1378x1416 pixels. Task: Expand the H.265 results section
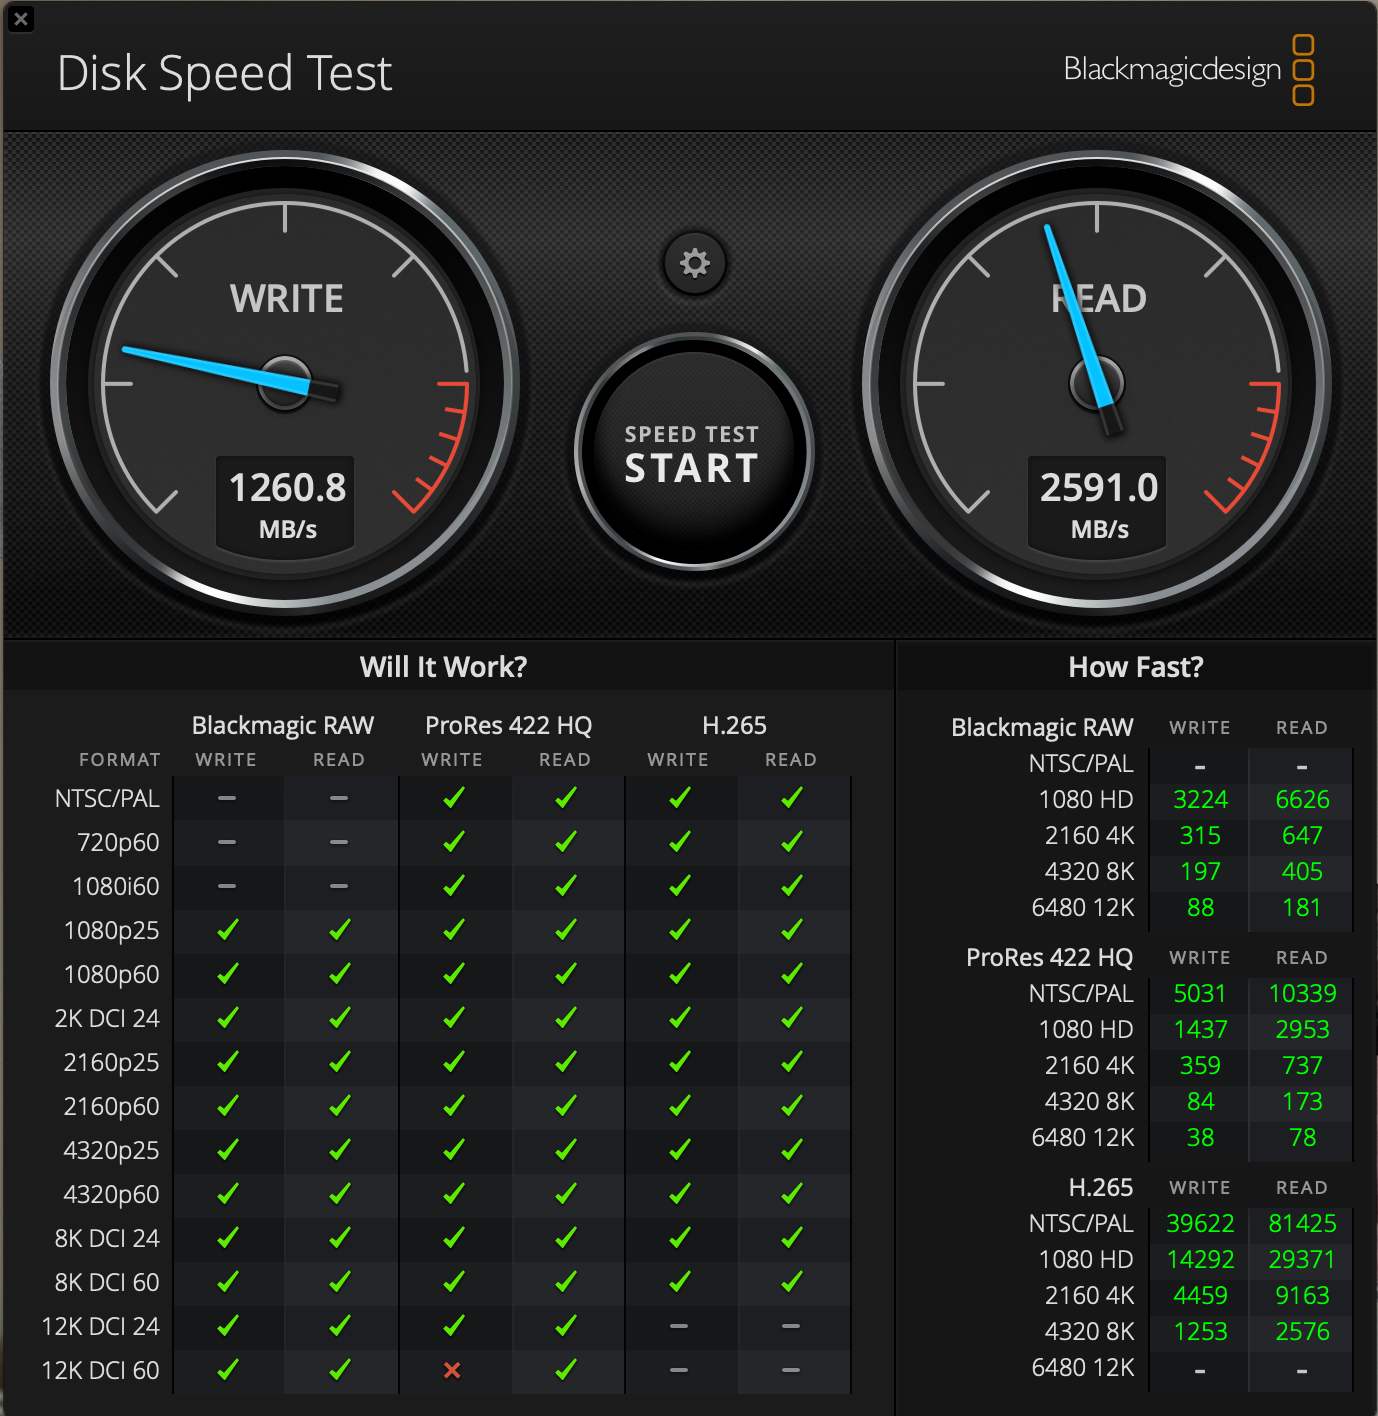[1100, 1187]
